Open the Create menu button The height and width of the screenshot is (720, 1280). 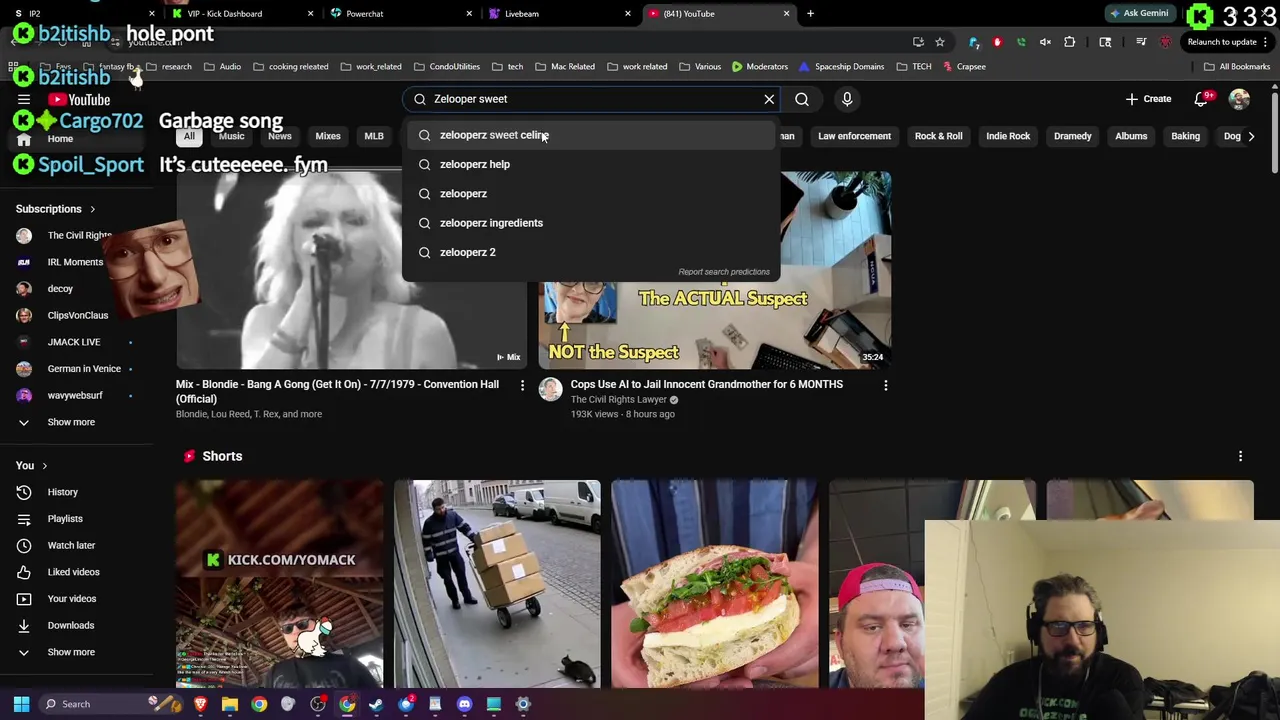click(x=1148, y=99)
